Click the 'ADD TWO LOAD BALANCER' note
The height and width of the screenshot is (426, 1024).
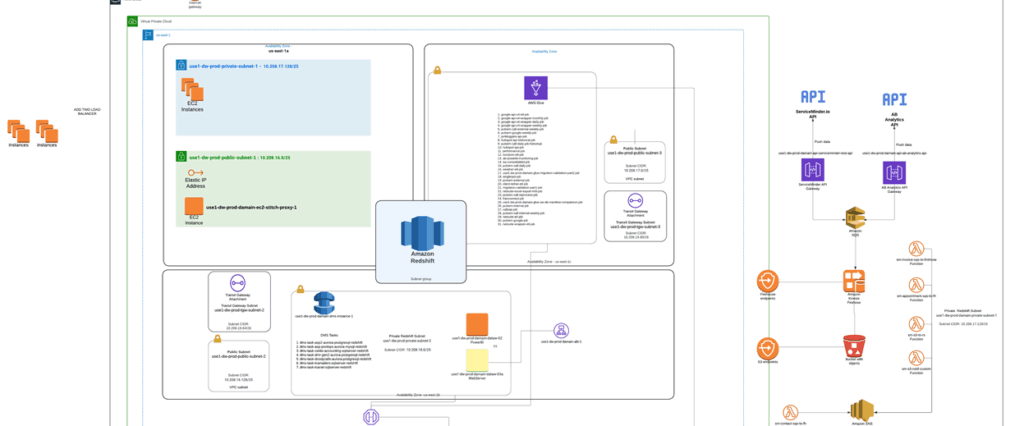87,111
